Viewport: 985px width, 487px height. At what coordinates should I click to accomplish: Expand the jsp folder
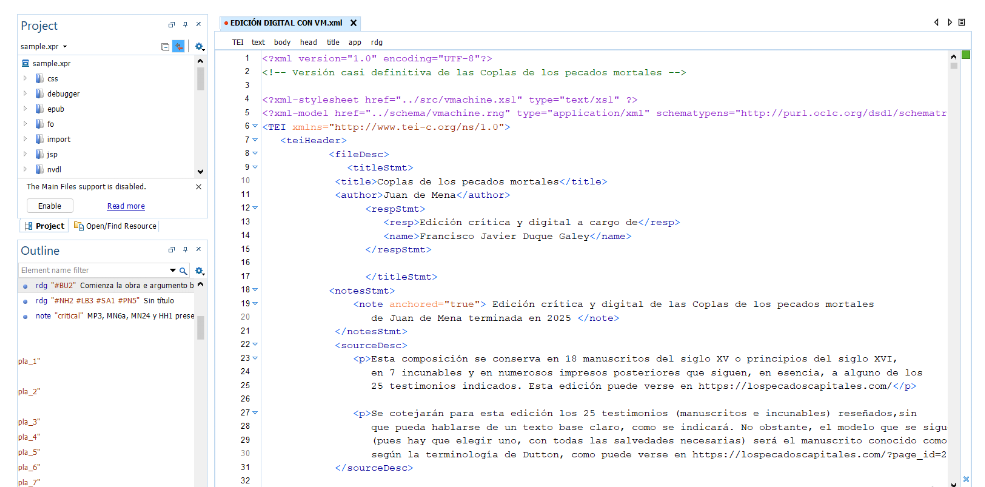click(x=25, y=154)
